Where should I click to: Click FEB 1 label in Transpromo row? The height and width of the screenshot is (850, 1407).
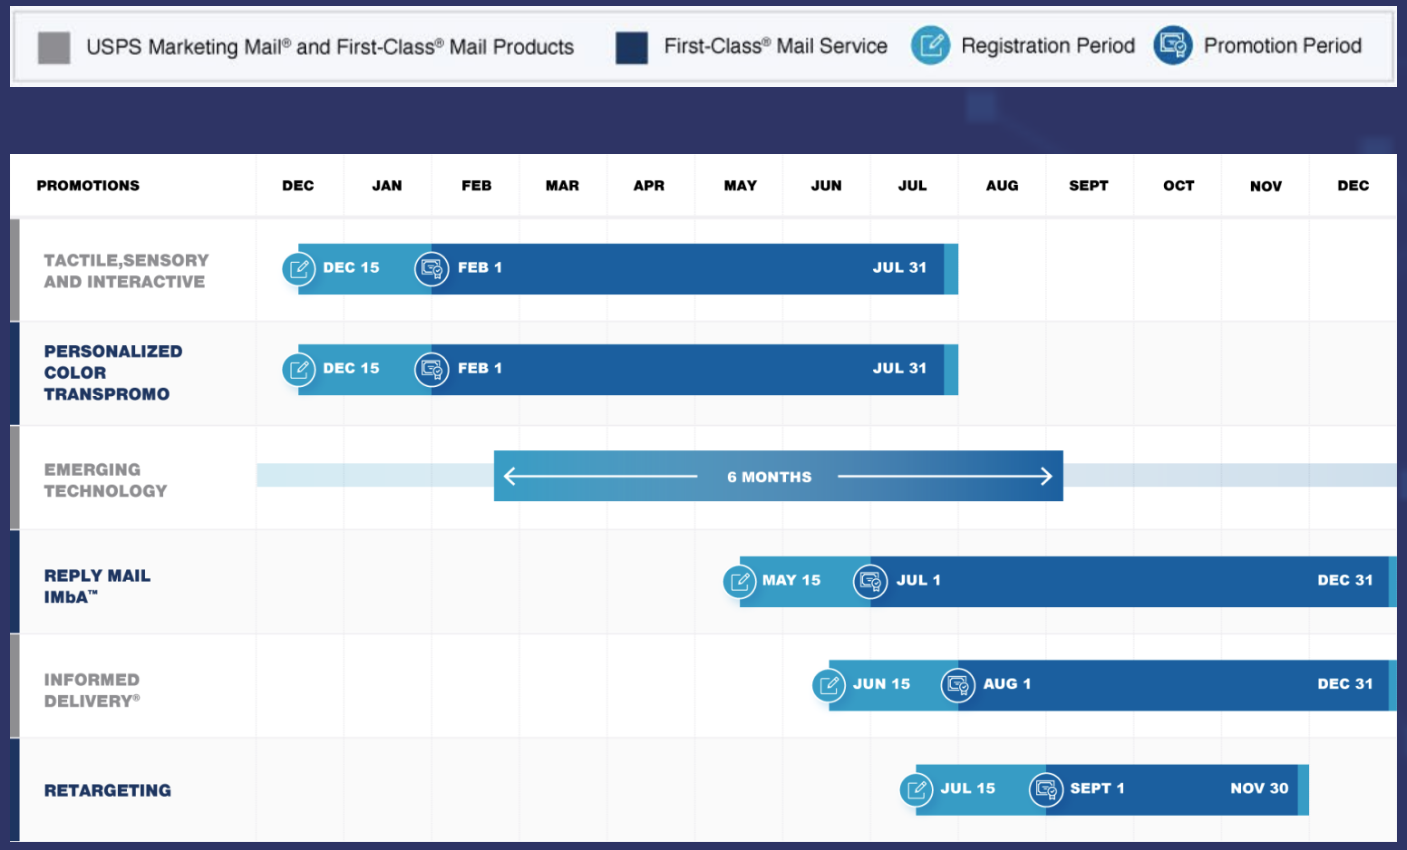click(480, 368)
